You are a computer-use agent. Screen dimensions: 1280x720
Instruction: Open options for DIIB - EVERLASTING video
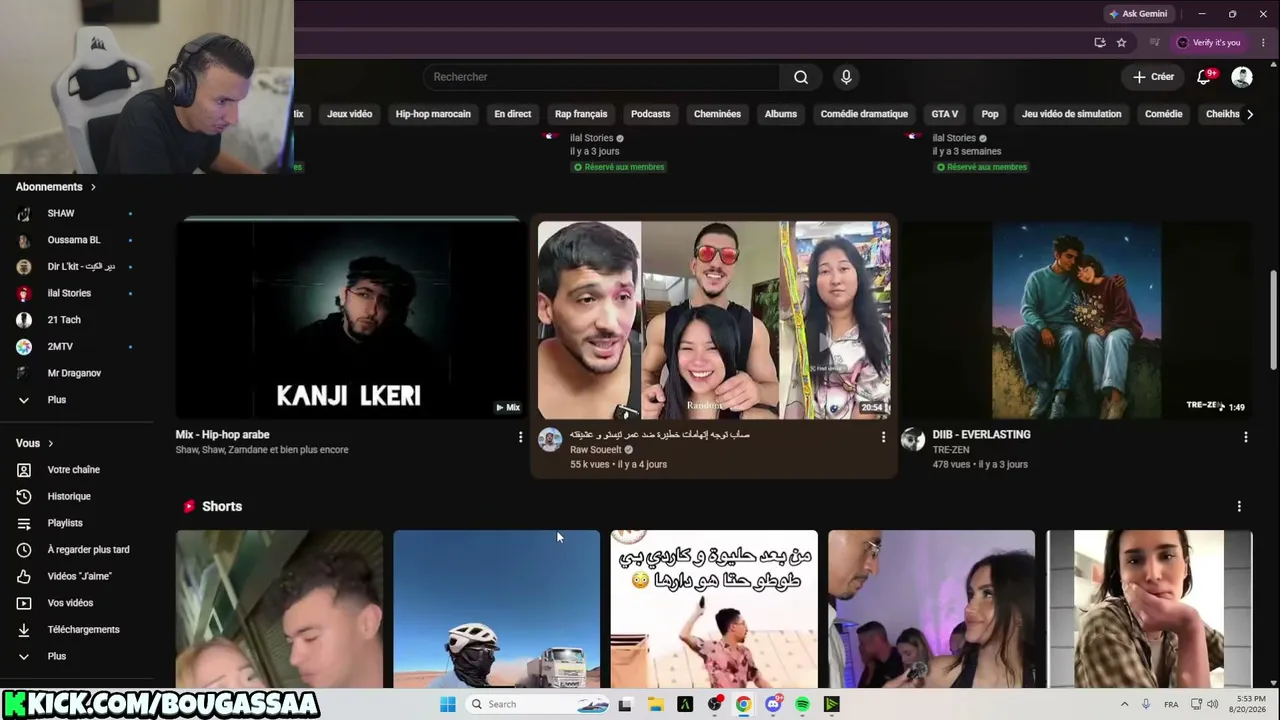[1245, 437]
